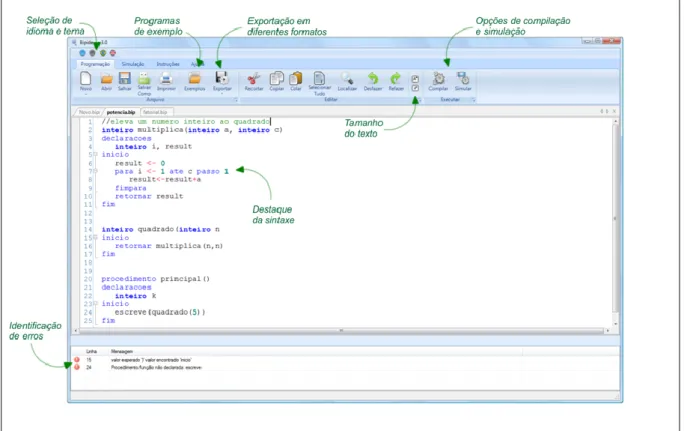Select the Novo.bip document tab
Viewport: 684px width, 431px height.
89,112
